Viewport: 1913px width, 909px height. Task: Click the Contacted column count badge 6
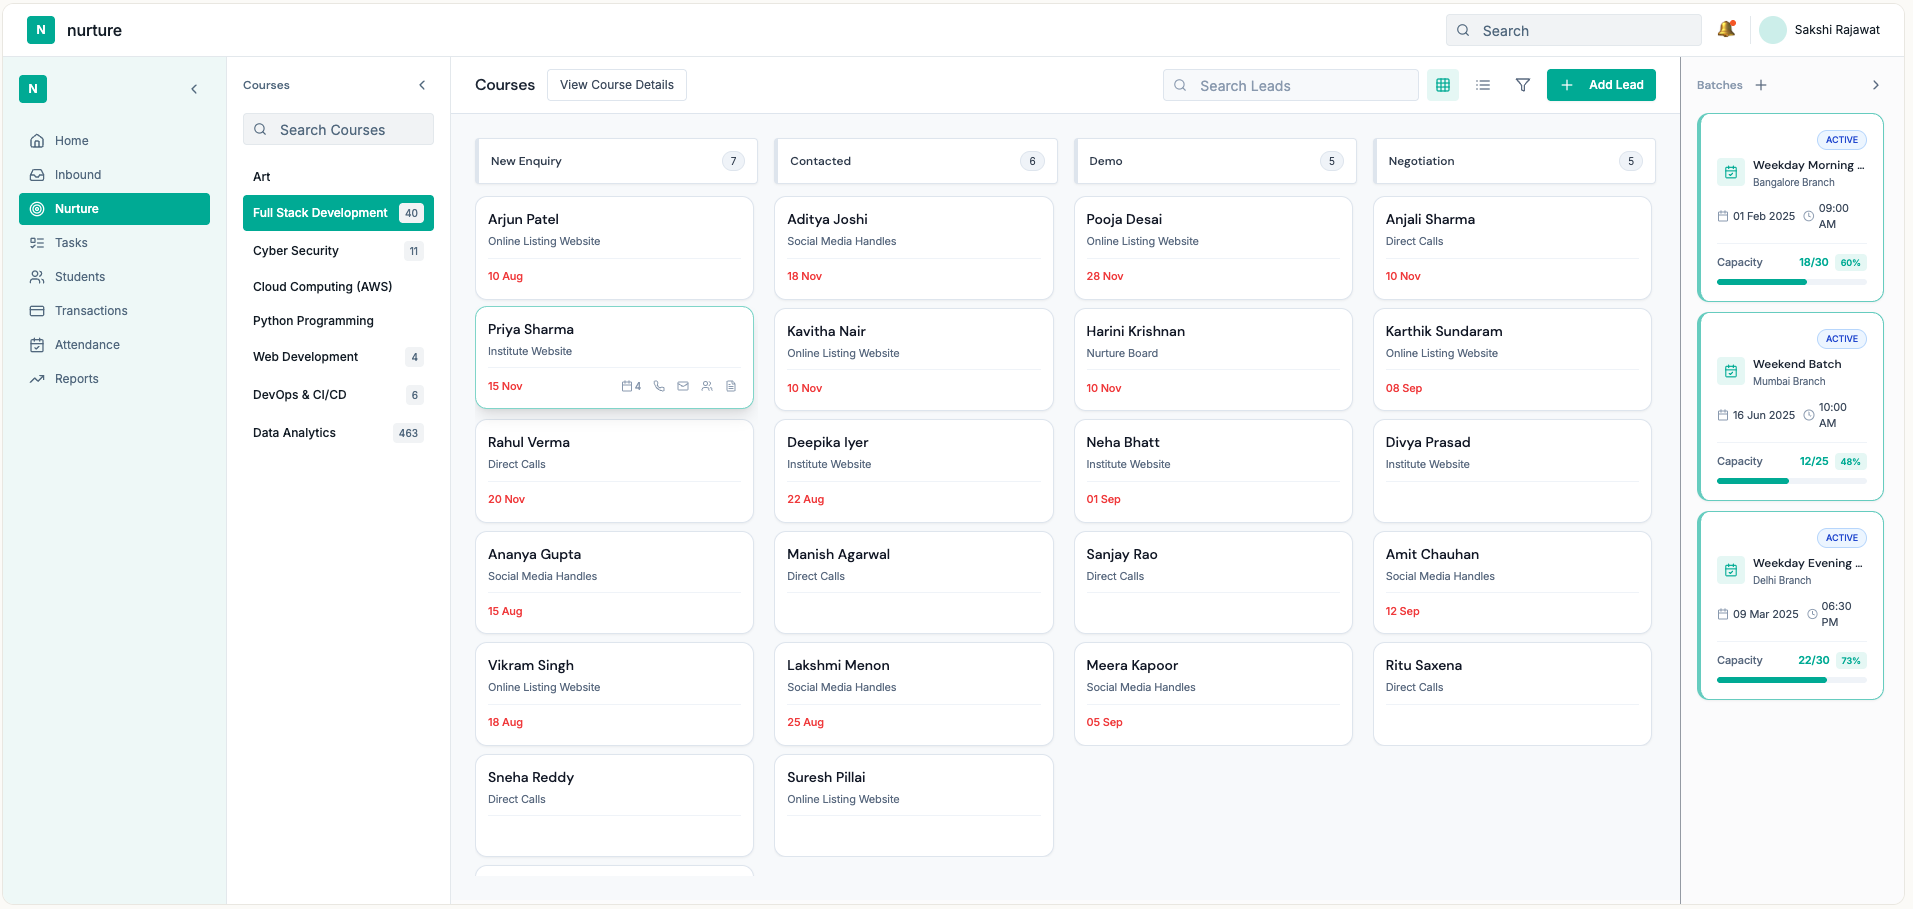1032,161
